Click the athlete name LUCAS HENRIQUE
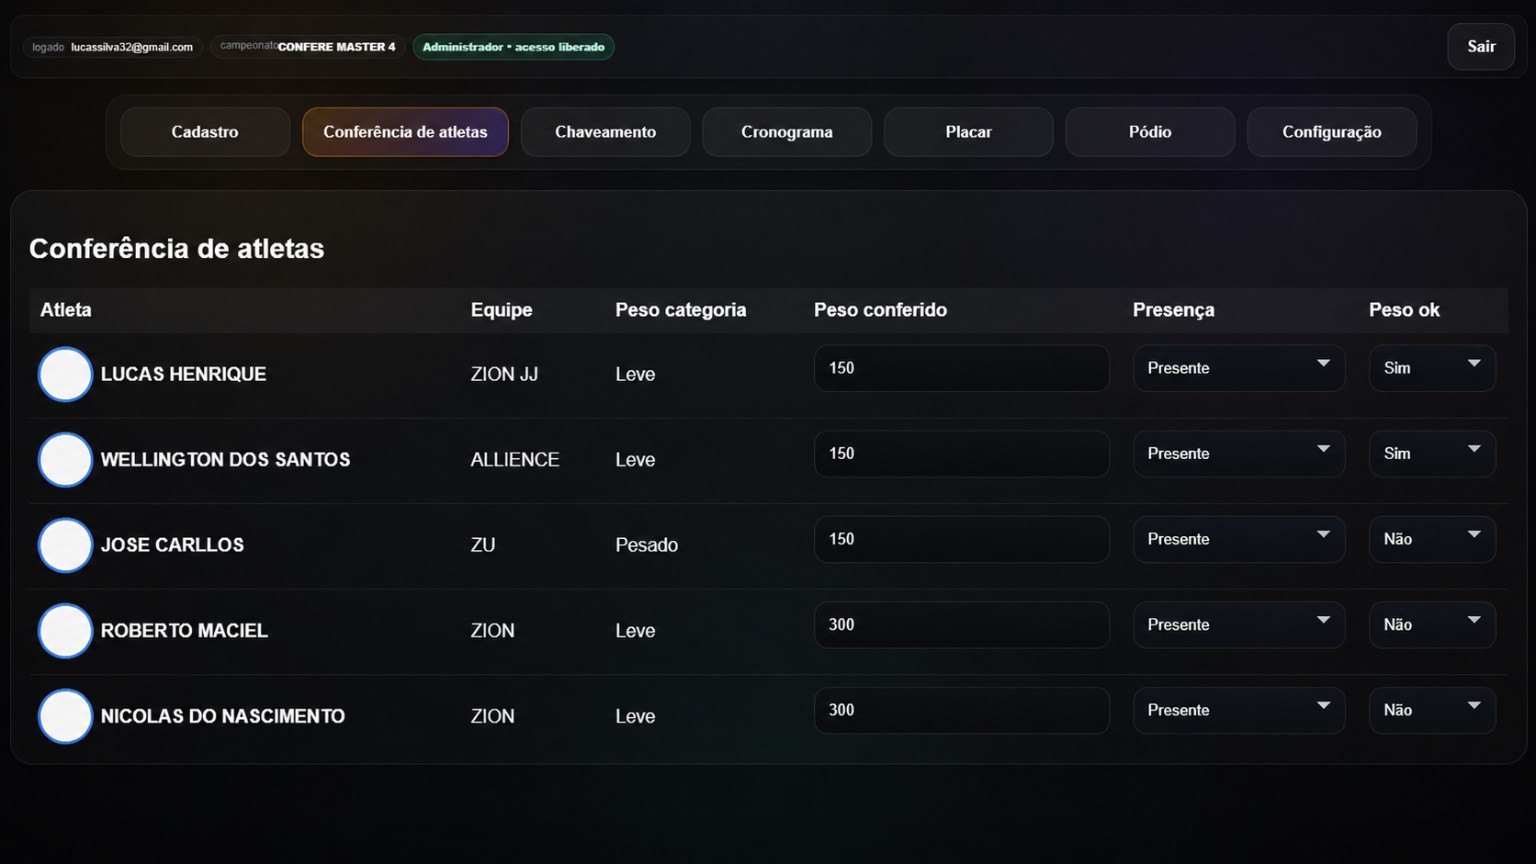Viewport: 1536px width, 864px height. tap(183, 374)
